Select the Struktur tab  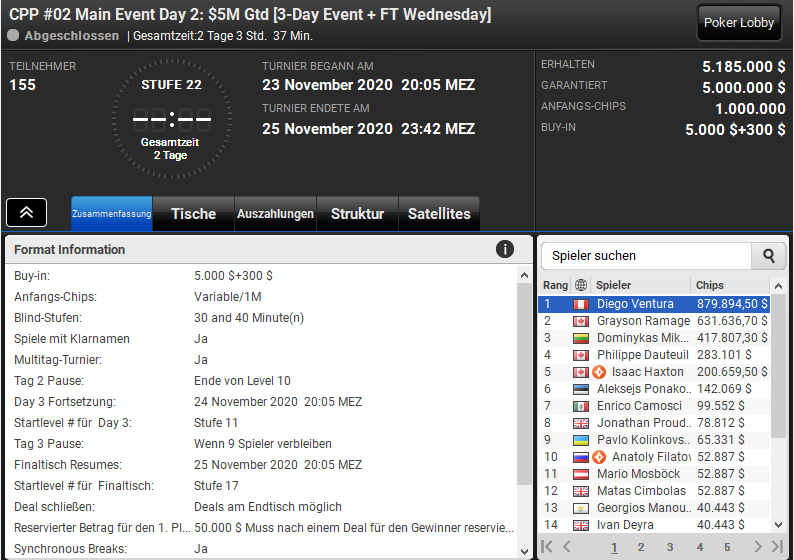357,214
